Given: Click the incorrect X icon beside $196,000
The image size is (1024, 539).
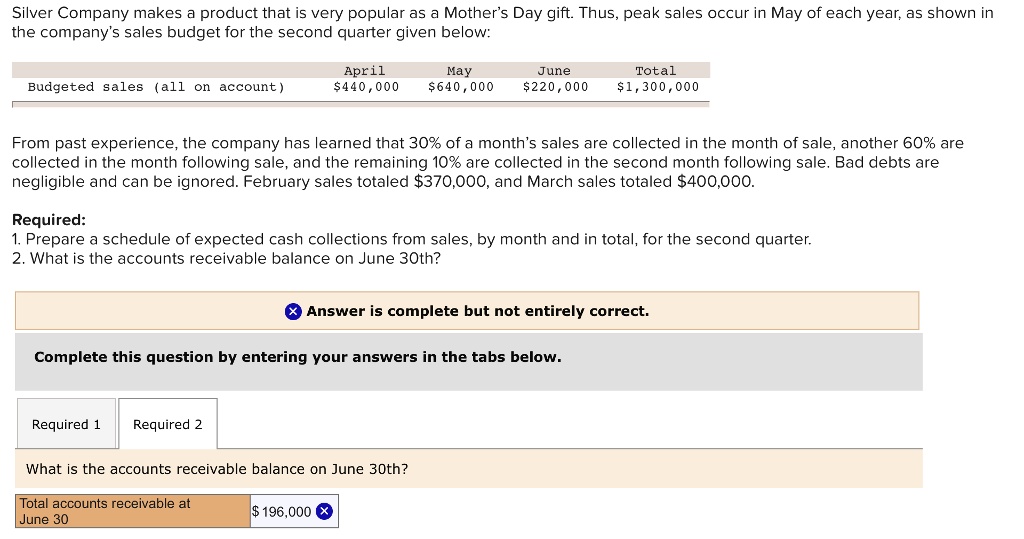Looking at the screenshot, I should pyautogui.click(x=324, y=512).
